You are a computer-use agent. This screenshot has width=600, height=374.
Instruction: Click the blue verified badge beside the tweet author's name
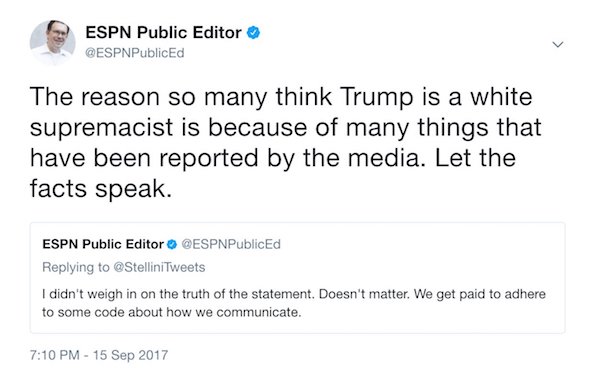click(253, 33)
